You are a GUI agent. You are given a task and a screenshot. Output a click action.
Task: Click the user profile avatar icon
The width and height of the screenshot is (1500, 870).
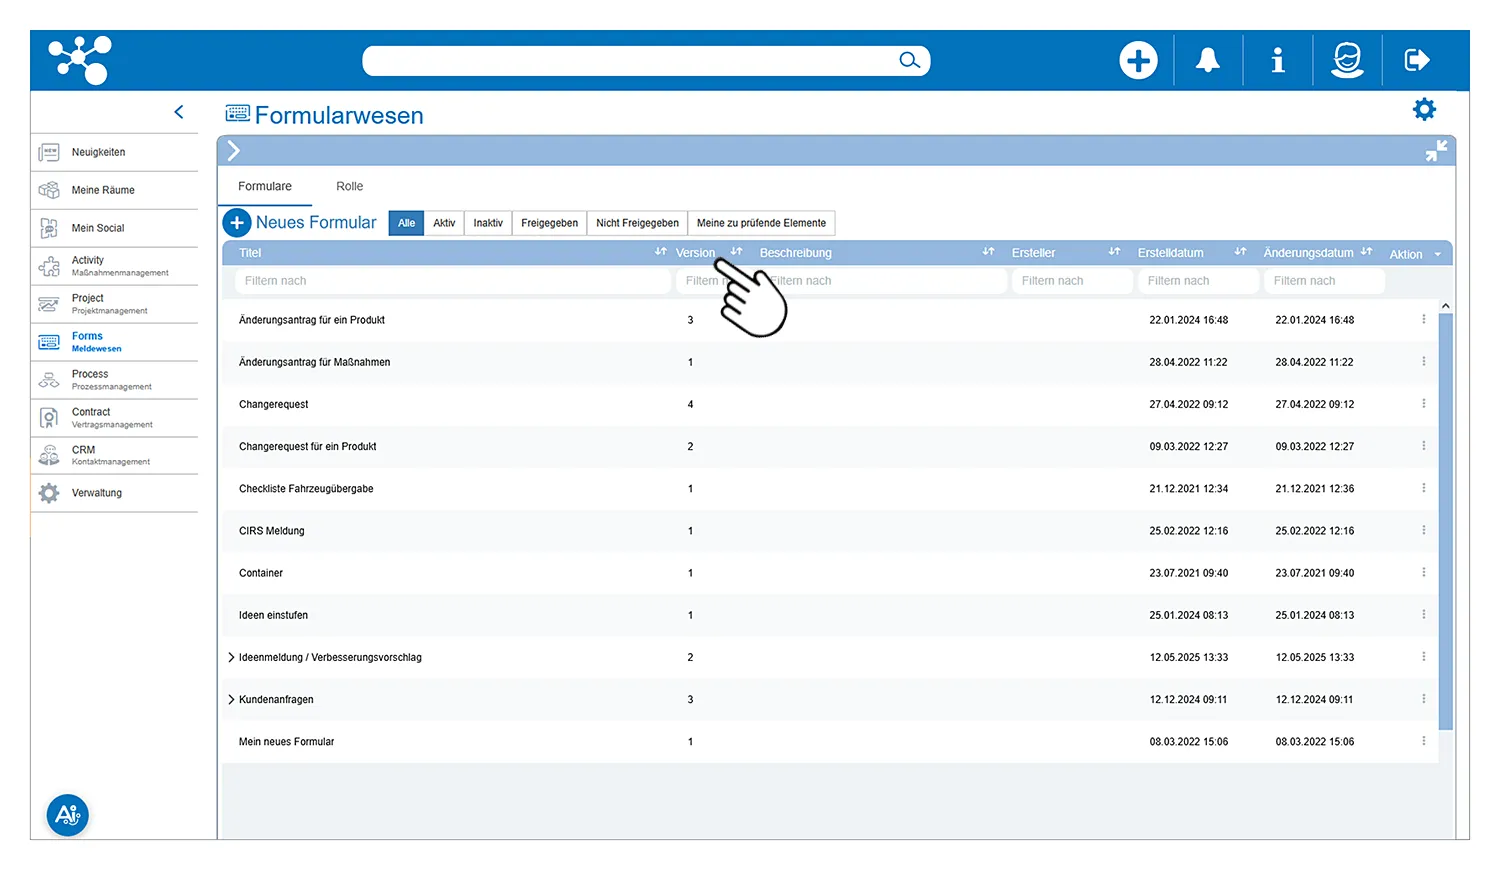tap(1347, 61)
